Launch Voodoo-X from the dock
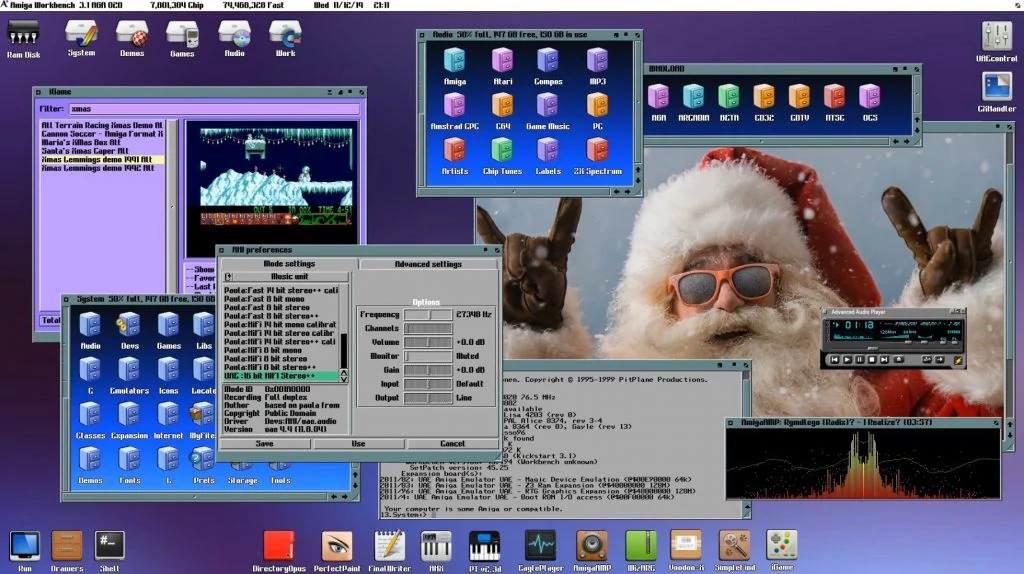This screenshot has width=1024, height=574. pos(686,551)
